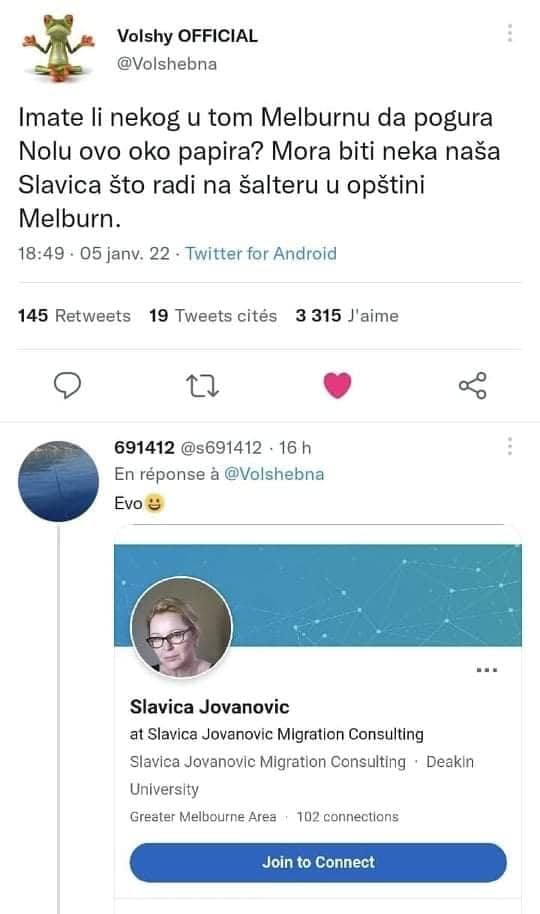Open three-dot menu on Volshy tweet
The image size is (540, 914).
pyautogui.click(x=510, y=33)
